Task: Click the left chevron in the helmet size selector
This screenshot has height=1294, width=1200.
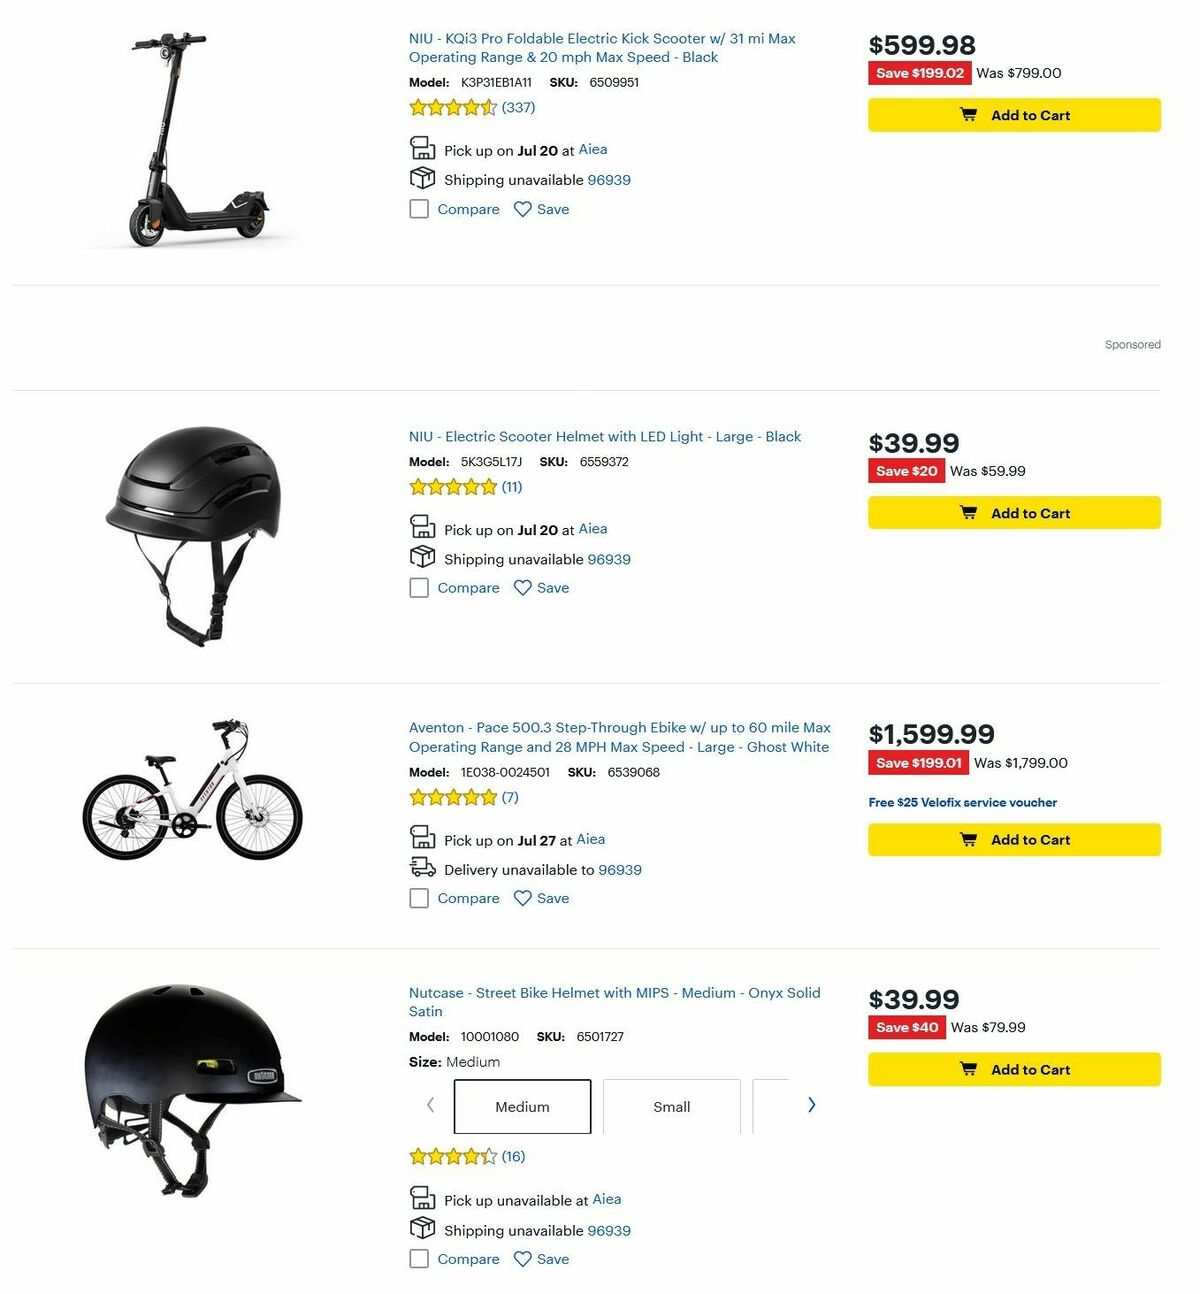Action: tap(430, 1105)
